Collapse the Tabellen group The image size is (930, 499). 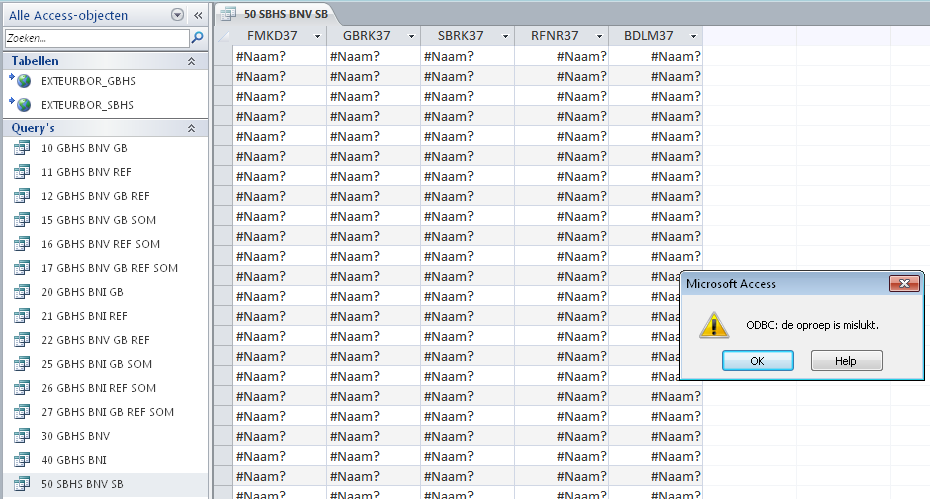pos(192,61)
